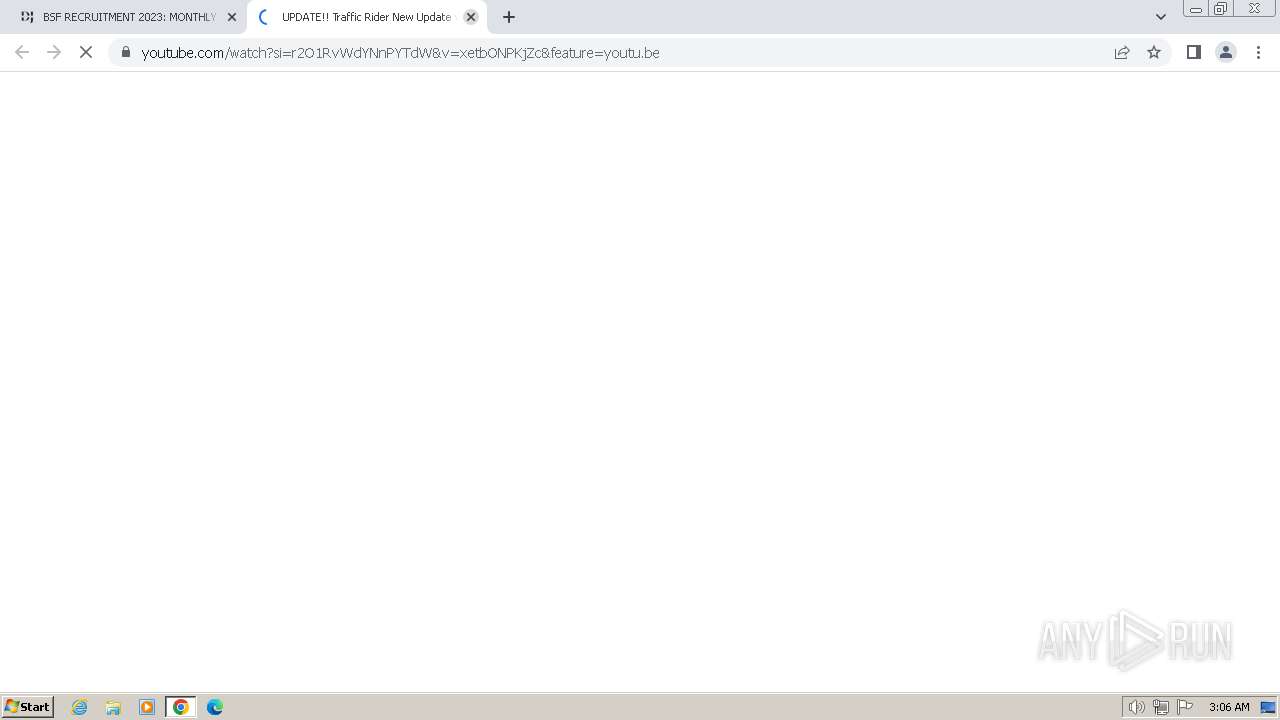
Task: Close the Traffic Rider New Update tab
Action: (x=471, y=17)
